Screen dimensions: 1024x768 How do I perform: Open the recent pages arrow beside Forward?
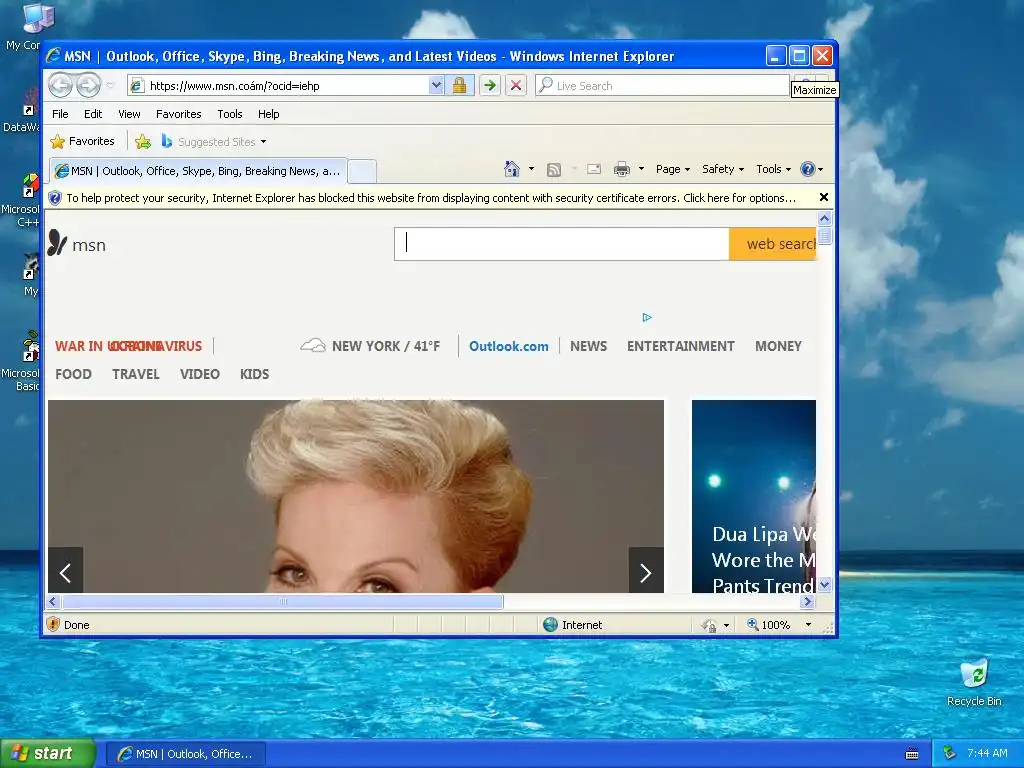110,86
